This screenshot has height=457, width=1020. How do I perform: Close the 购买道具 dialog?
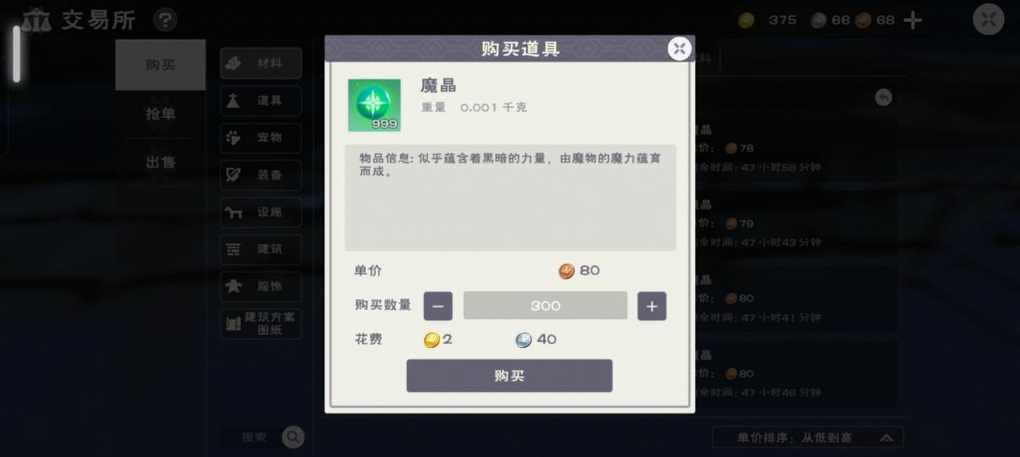coord(679,49)
